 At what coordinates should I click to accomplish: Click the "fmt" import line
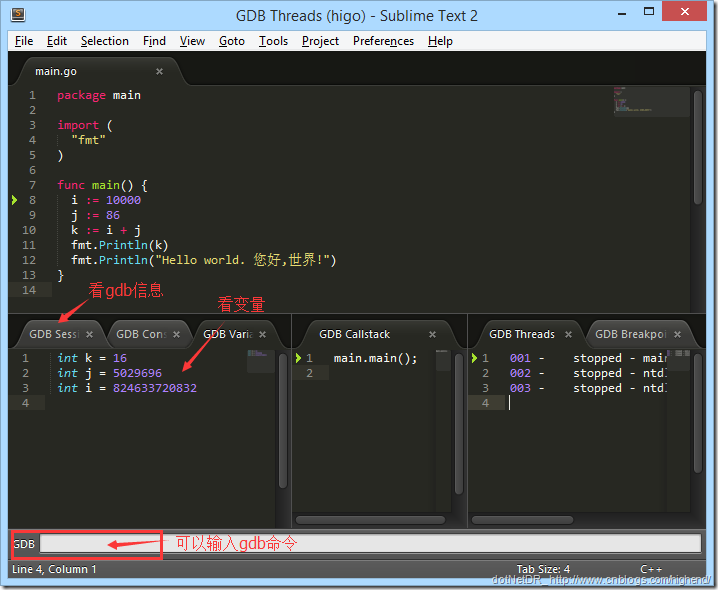tap(88, 140)
